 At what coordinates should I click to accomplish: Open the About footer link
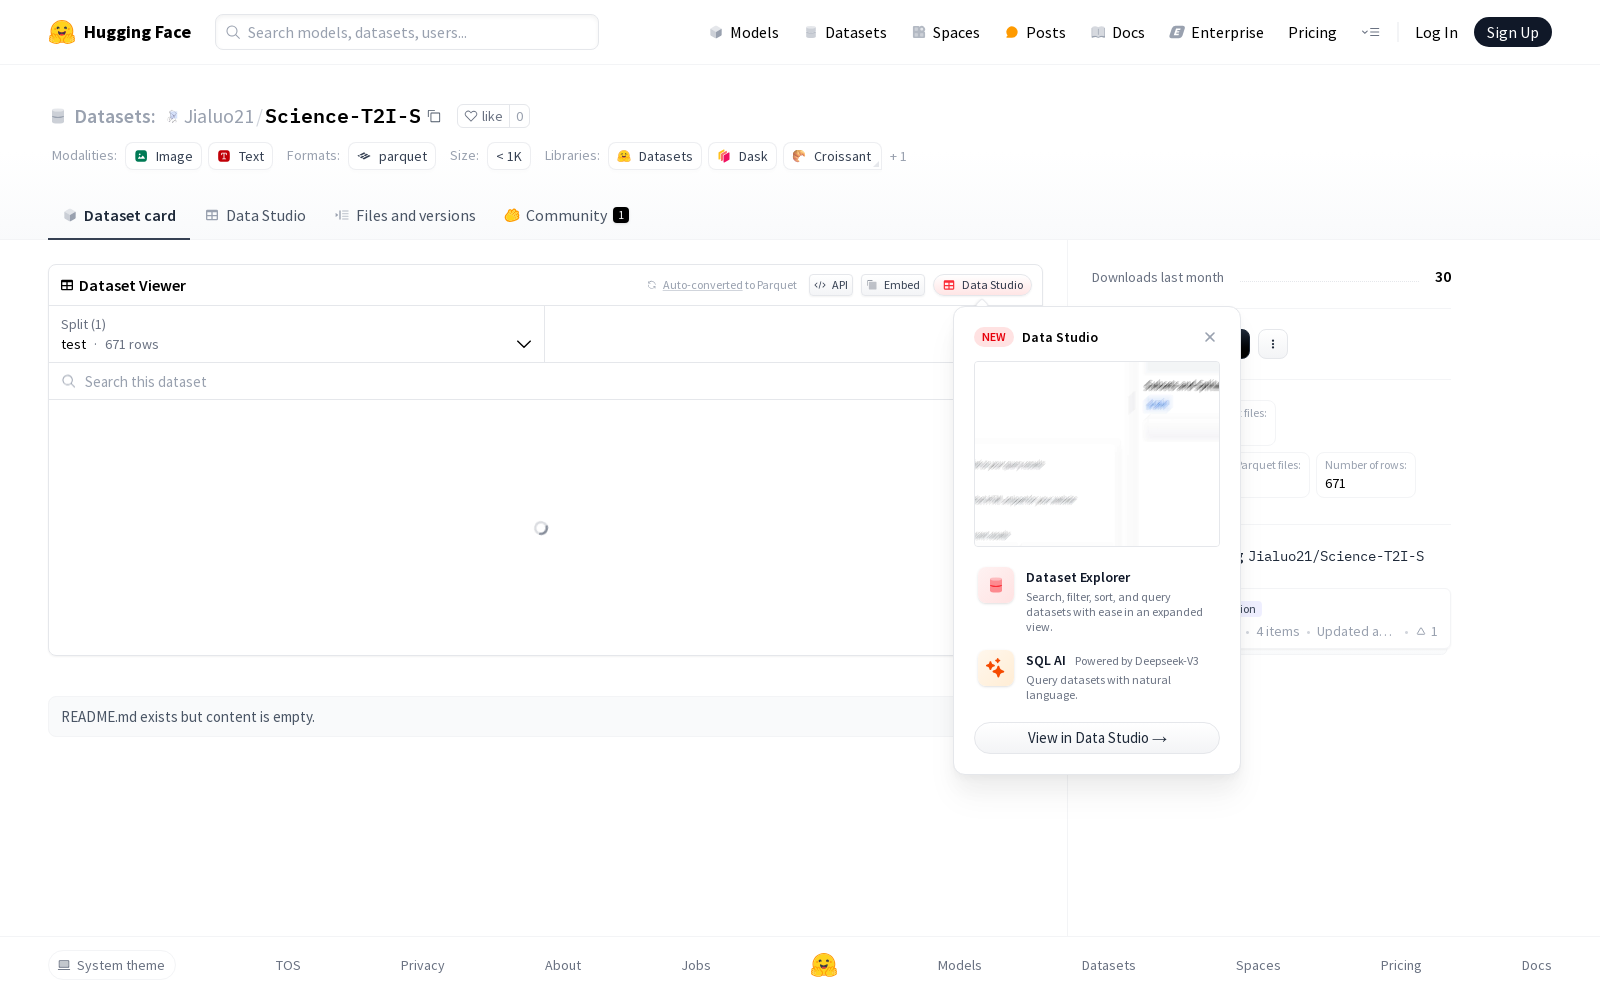[563, 965]
